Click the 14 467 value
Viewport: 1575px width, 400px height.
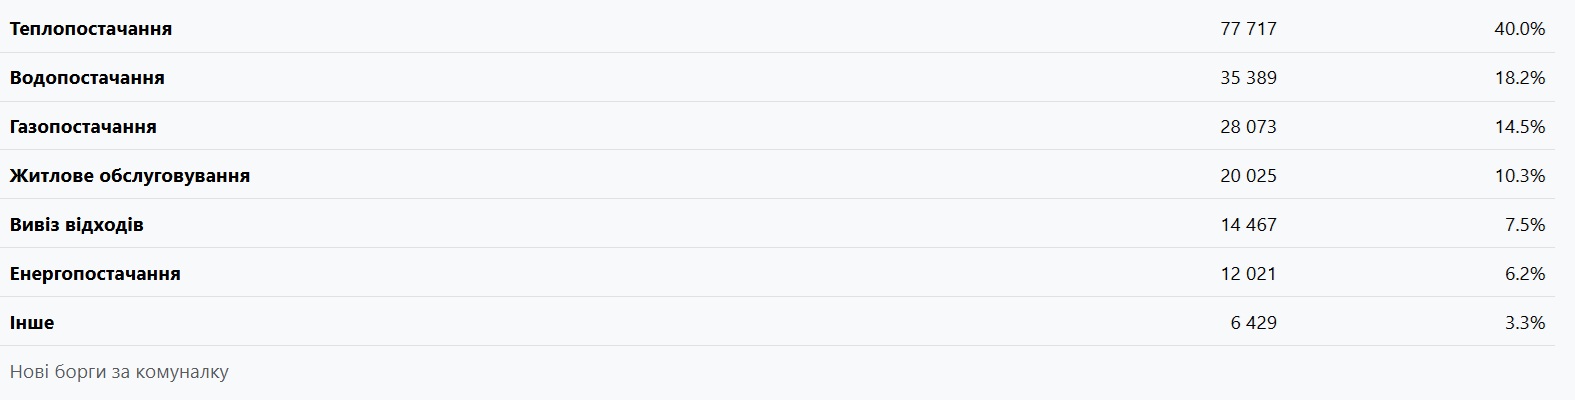point(1248,225)
